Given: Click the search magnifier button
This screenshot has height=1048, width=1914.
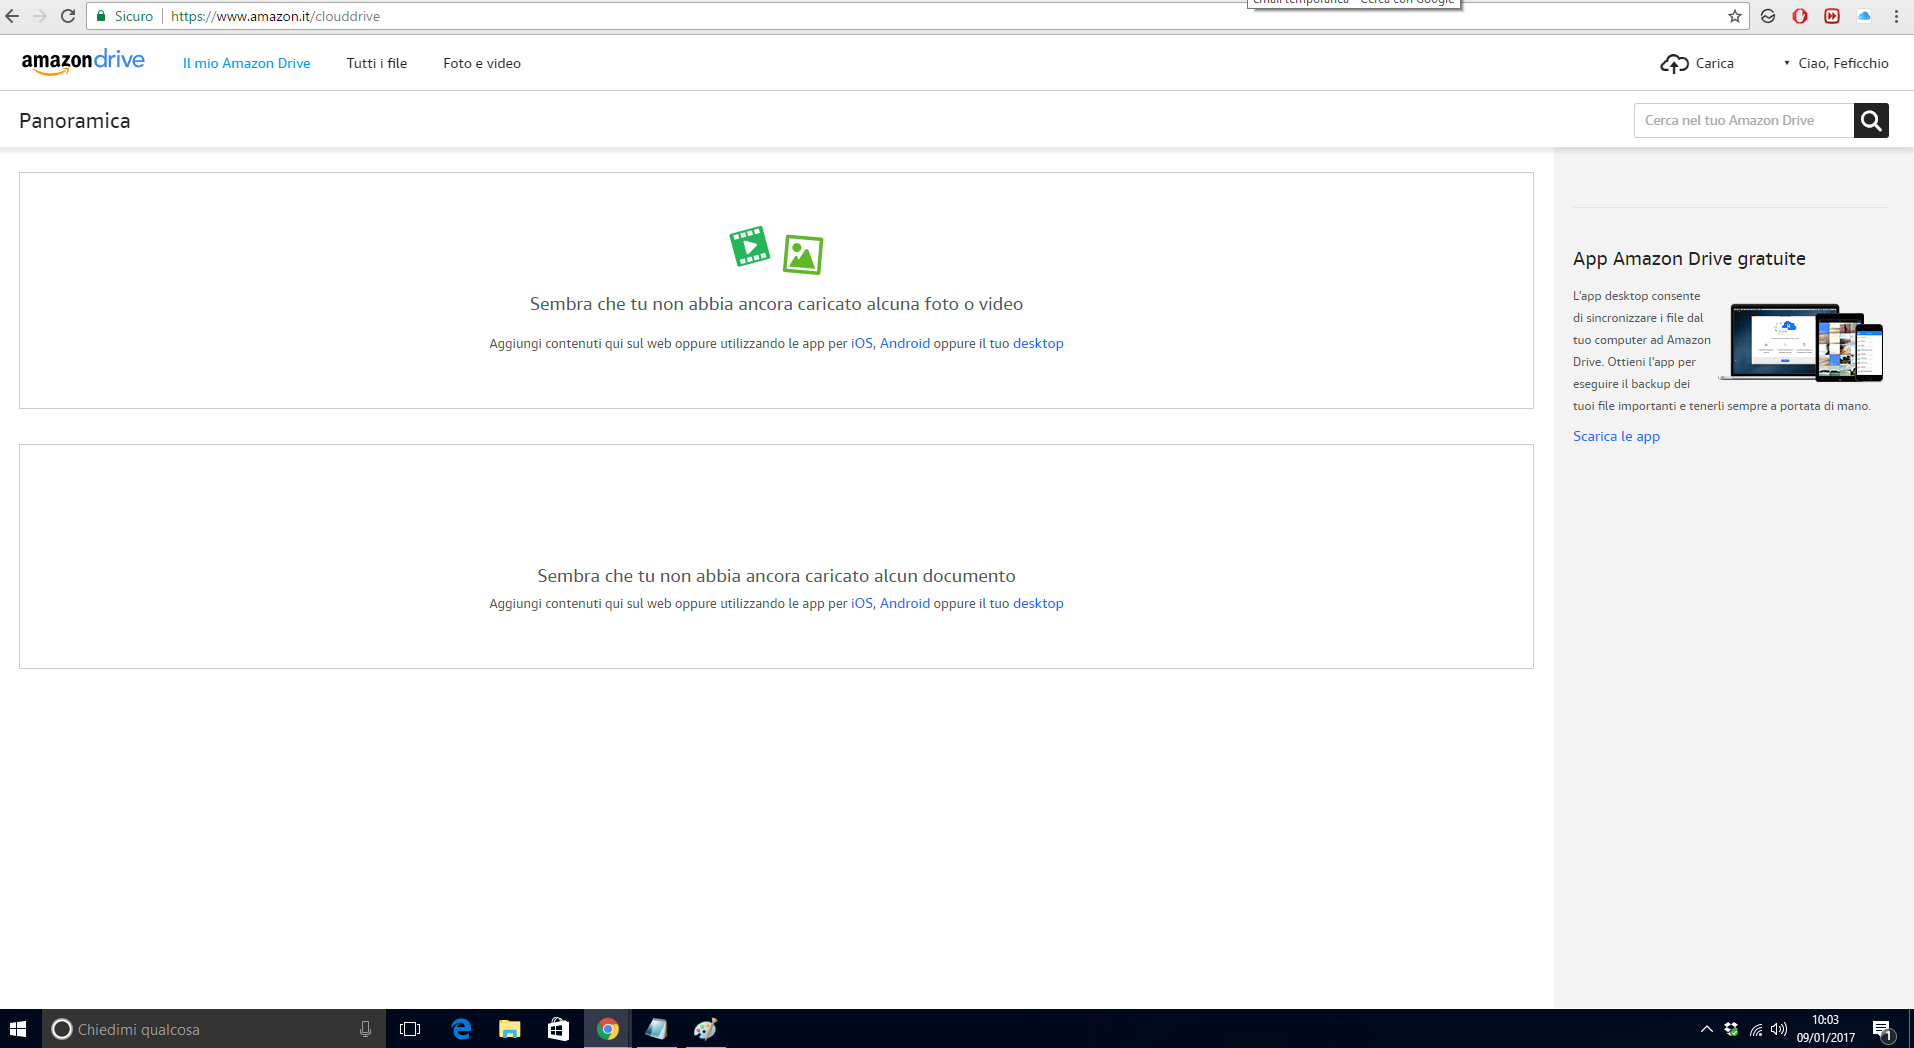Looking at the screenshot, I should tap(1871, 120).
